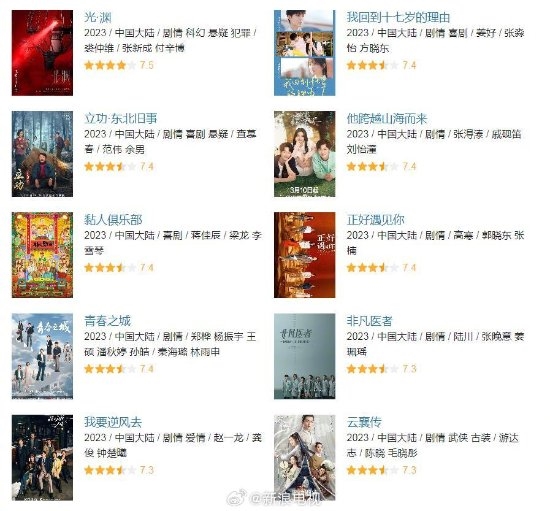Open the 立功·东北旧事 title link
The height and width of the screenshot is (511, 550).
120,119
